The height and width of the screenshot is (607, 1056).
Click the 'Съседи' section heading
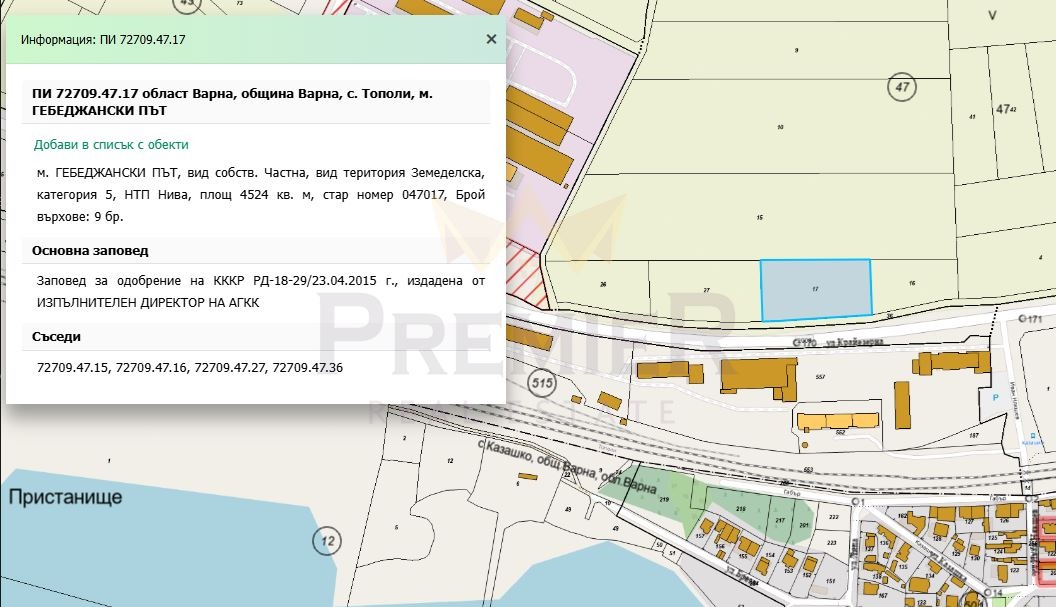point(57,337)
